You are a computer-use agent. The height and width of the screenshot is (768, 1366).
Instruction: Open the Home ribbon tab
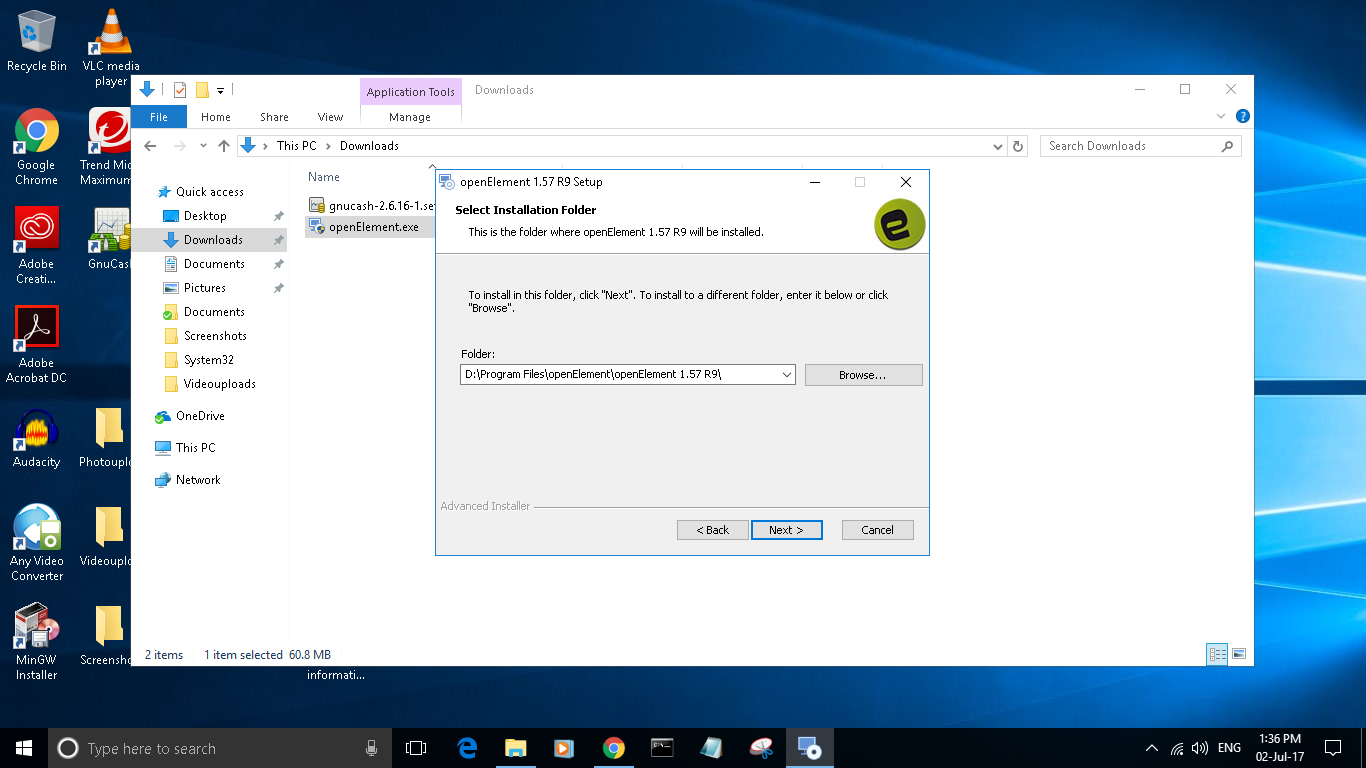(x=215, y=117)
